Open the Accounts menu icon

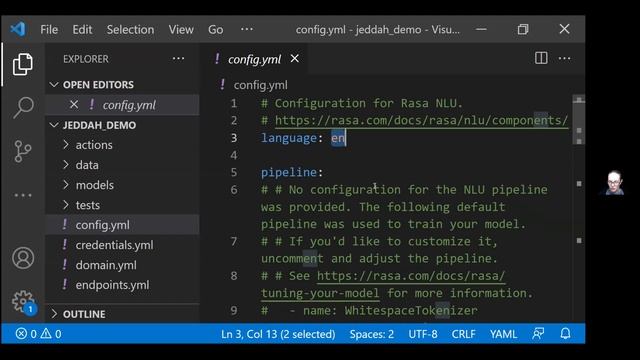23,258
